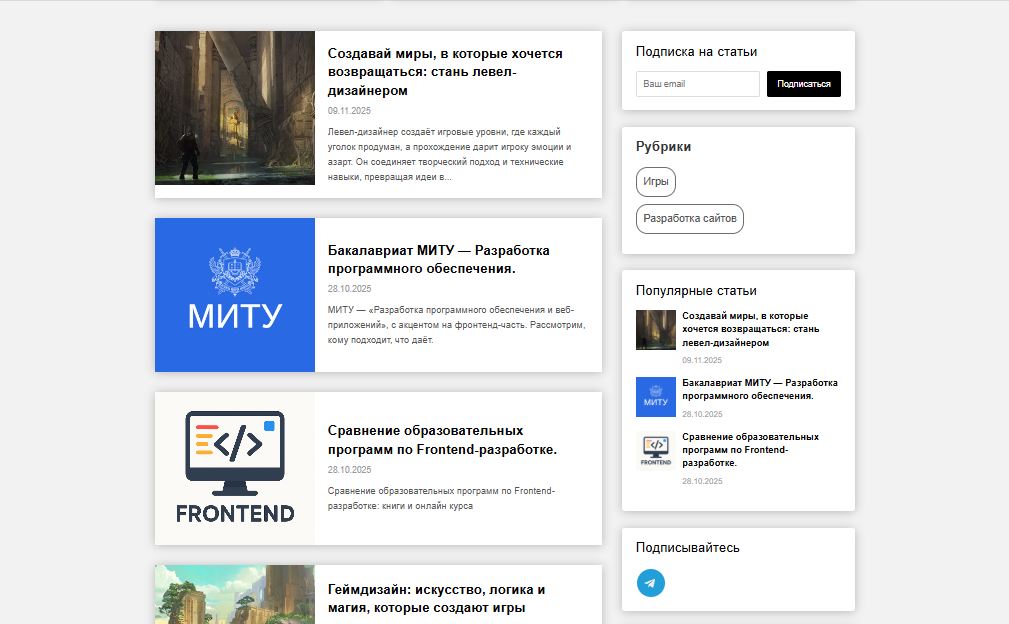Open popular list link Сравнение образовательных программ

click(750, 450)
